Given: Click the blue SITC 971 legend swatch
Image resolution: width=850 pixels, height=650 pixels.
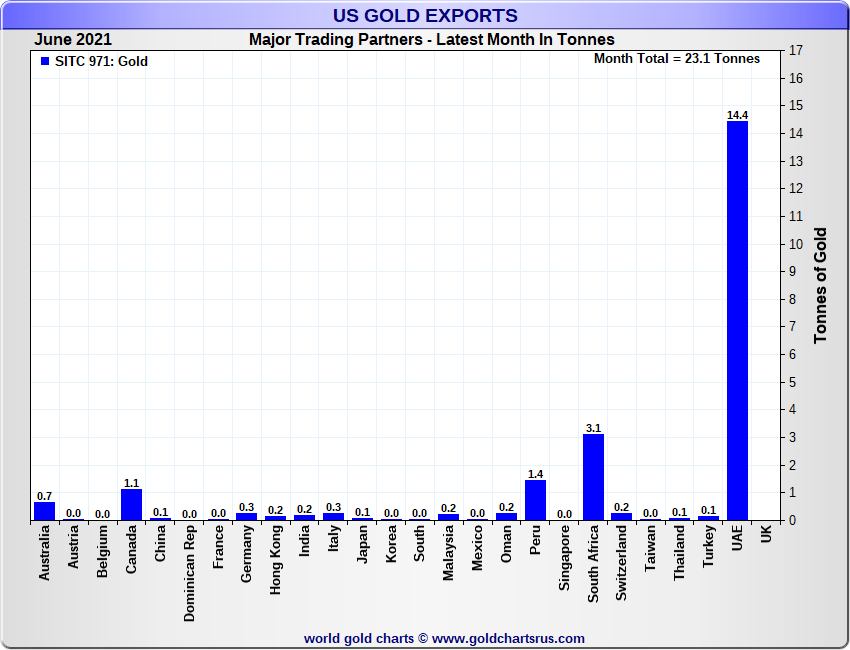Looking at the screenshot, I should (x=44, y=62).
